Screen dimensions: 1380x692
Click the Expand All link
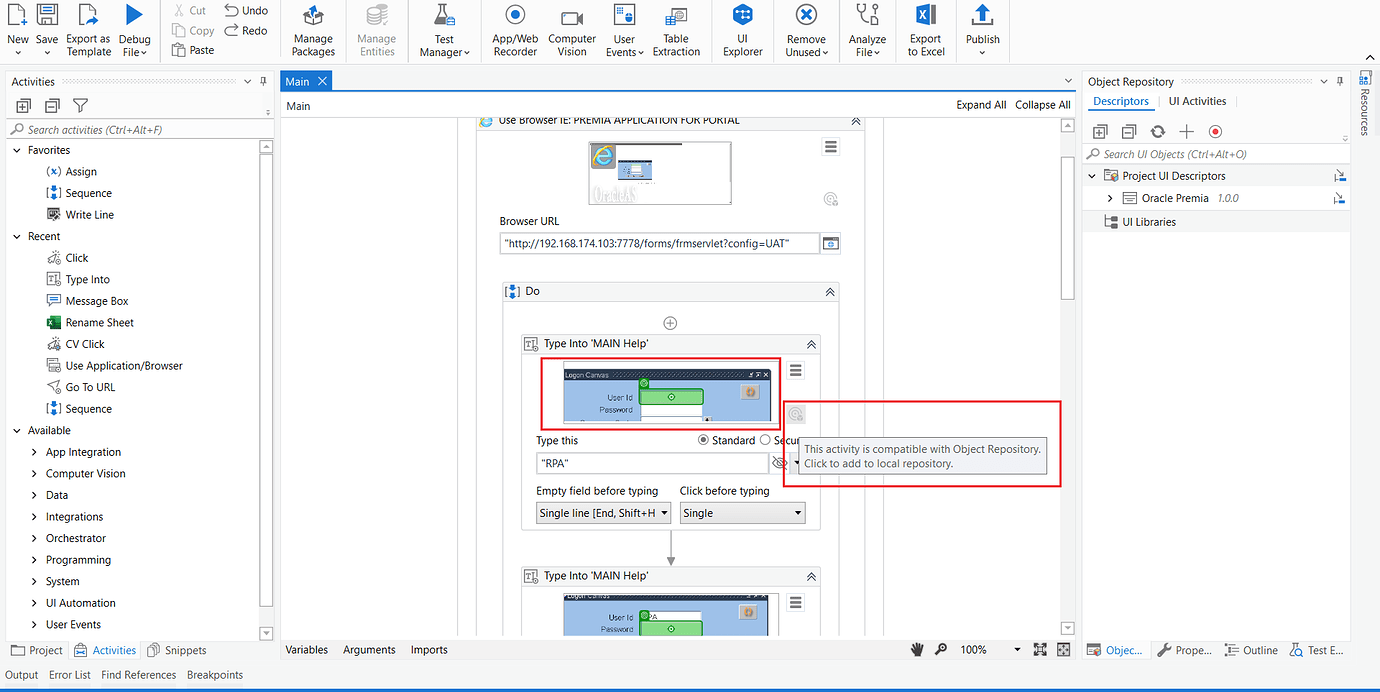981,104
